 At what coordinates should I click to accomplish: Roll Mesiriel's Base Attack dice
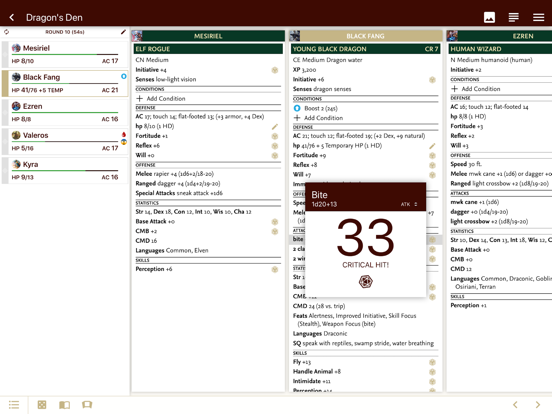(x=275, y=222)
